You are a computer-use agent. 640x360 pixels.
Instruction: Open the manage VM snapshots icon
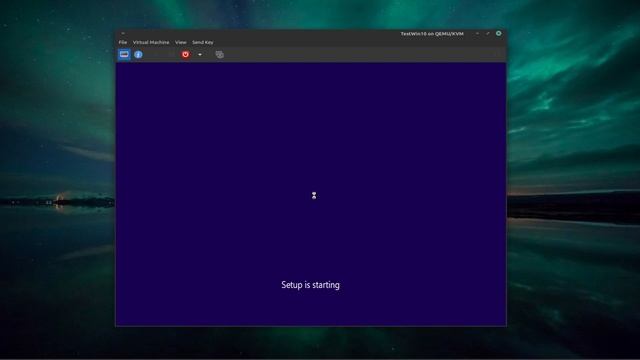point(220,54)
